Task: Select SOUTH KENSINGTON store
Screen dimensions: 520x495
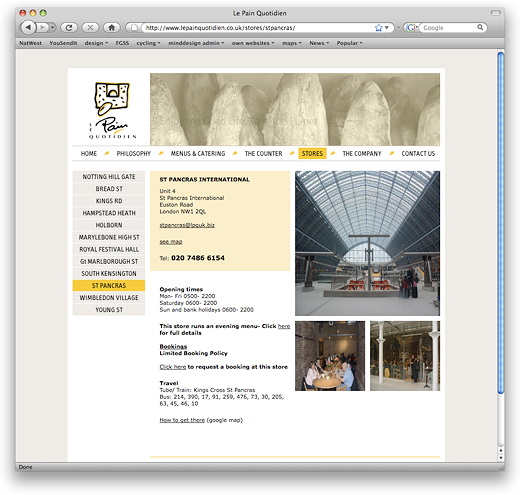Action: click(x=109, y=274)
